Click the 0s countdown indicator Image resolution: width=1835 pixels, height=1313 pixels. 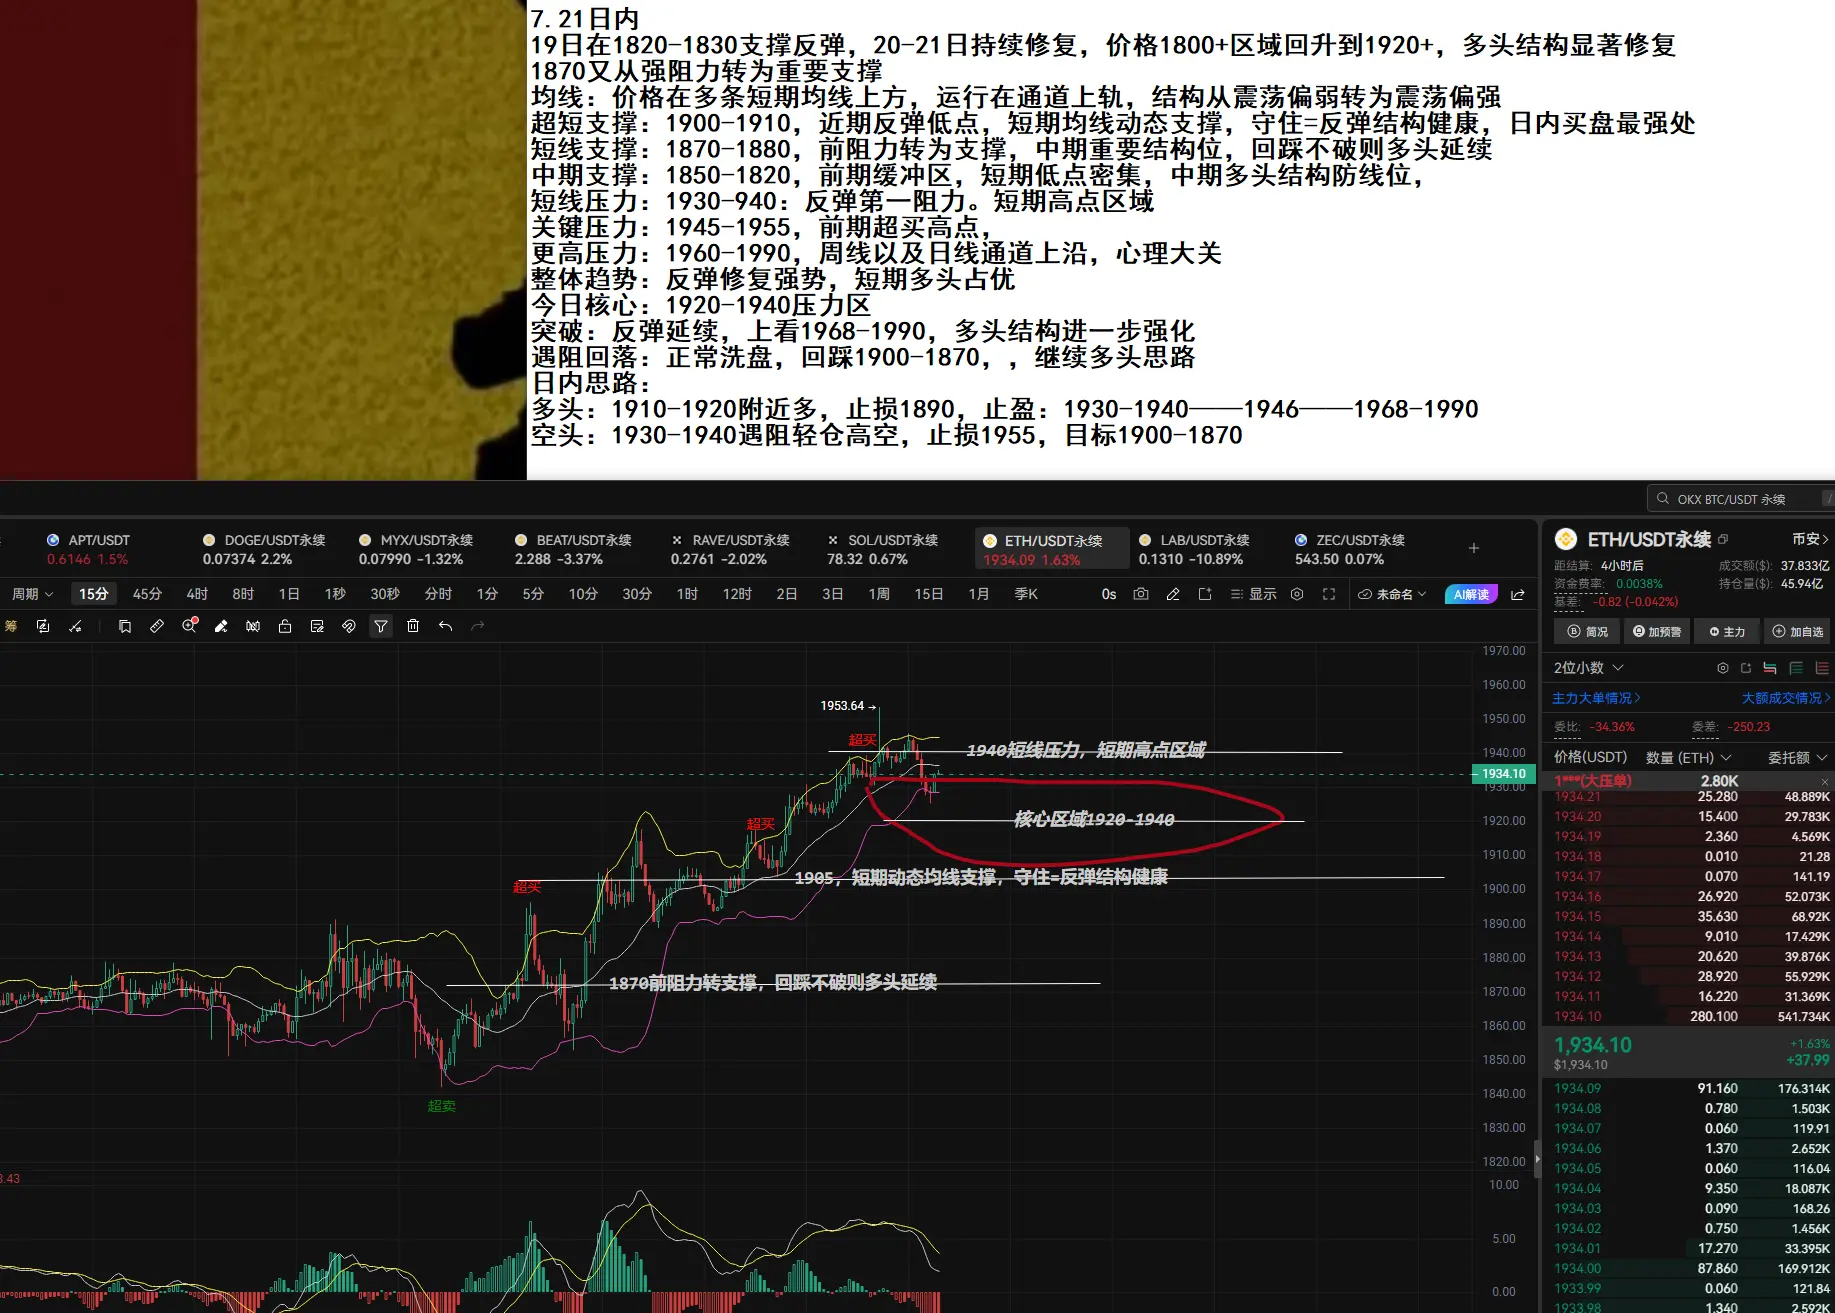pos(1109,594)
